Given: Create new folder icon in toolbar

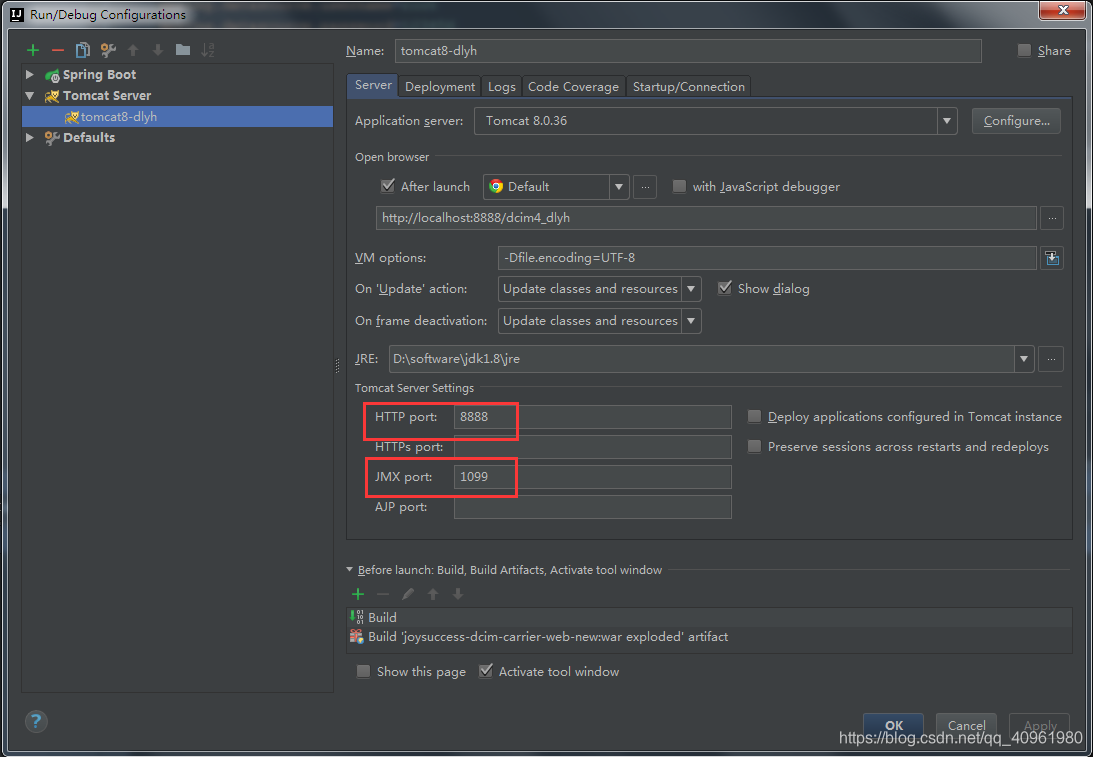Looking at the screenshot, I should point(183,49).
